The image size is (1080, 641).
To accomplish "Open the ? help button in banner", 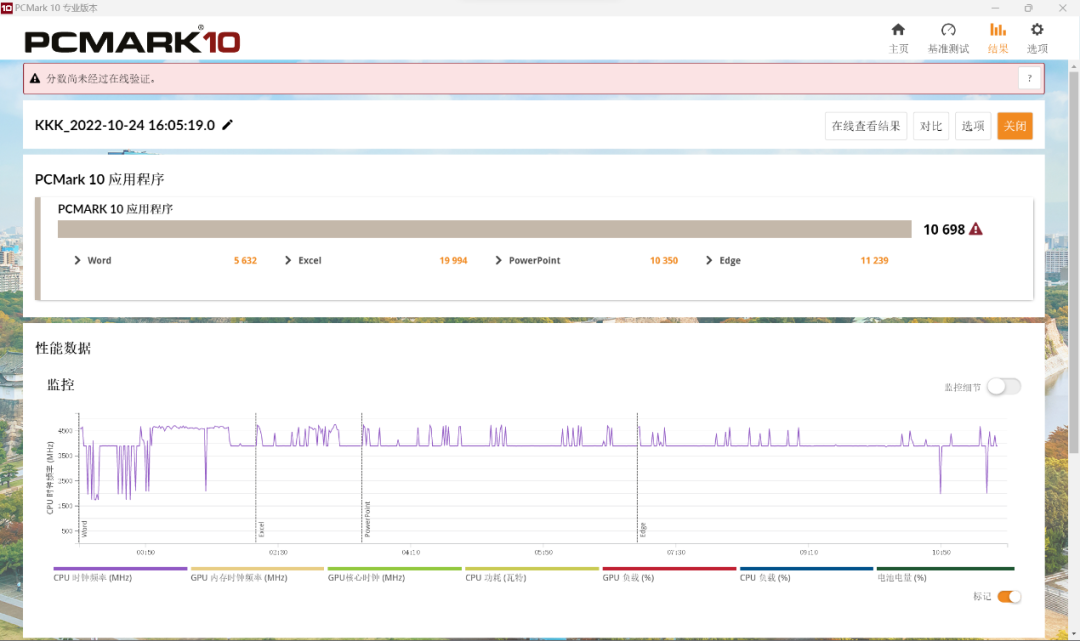I will pyautogui.click(x=1029, y=78).
